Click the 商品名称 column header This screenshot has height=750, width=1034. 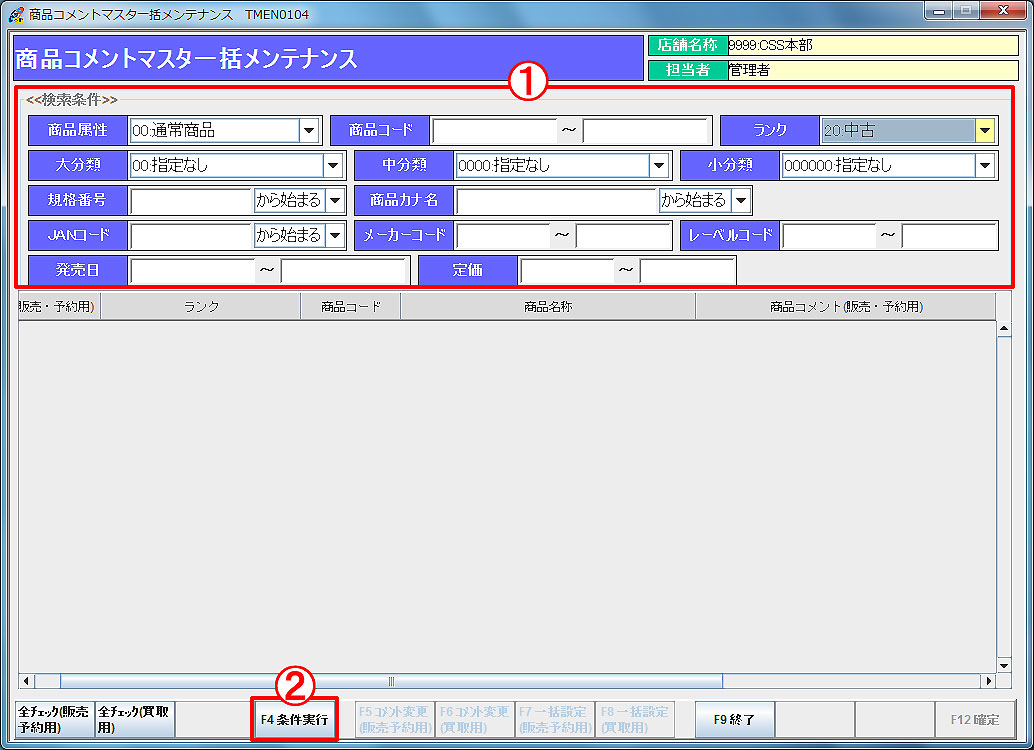547,307
